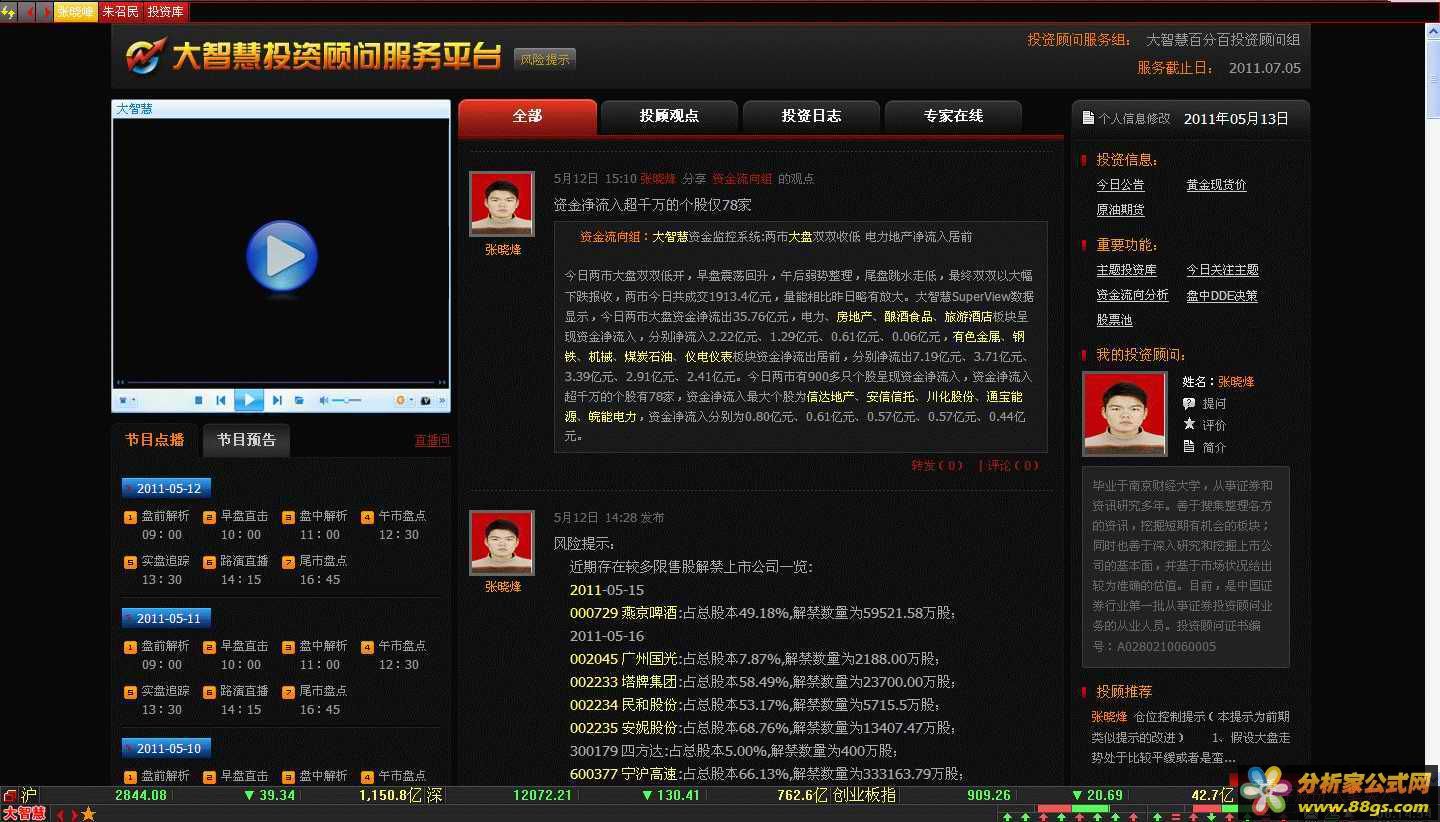This screenshot has height=822, width=1440.
Task: Open stock 600377 宁沪高速 link
Action: (624, 774)
